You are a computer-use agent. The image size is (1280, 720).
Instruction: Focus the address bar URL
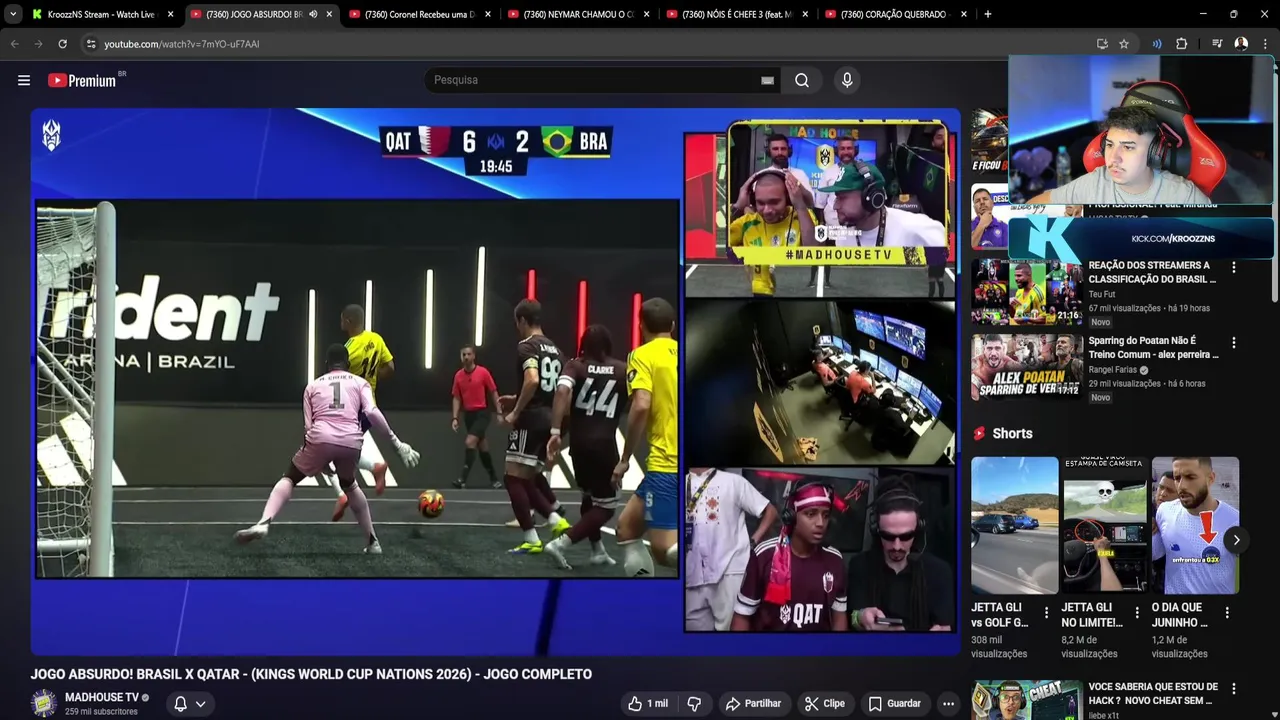pos(181,44)
